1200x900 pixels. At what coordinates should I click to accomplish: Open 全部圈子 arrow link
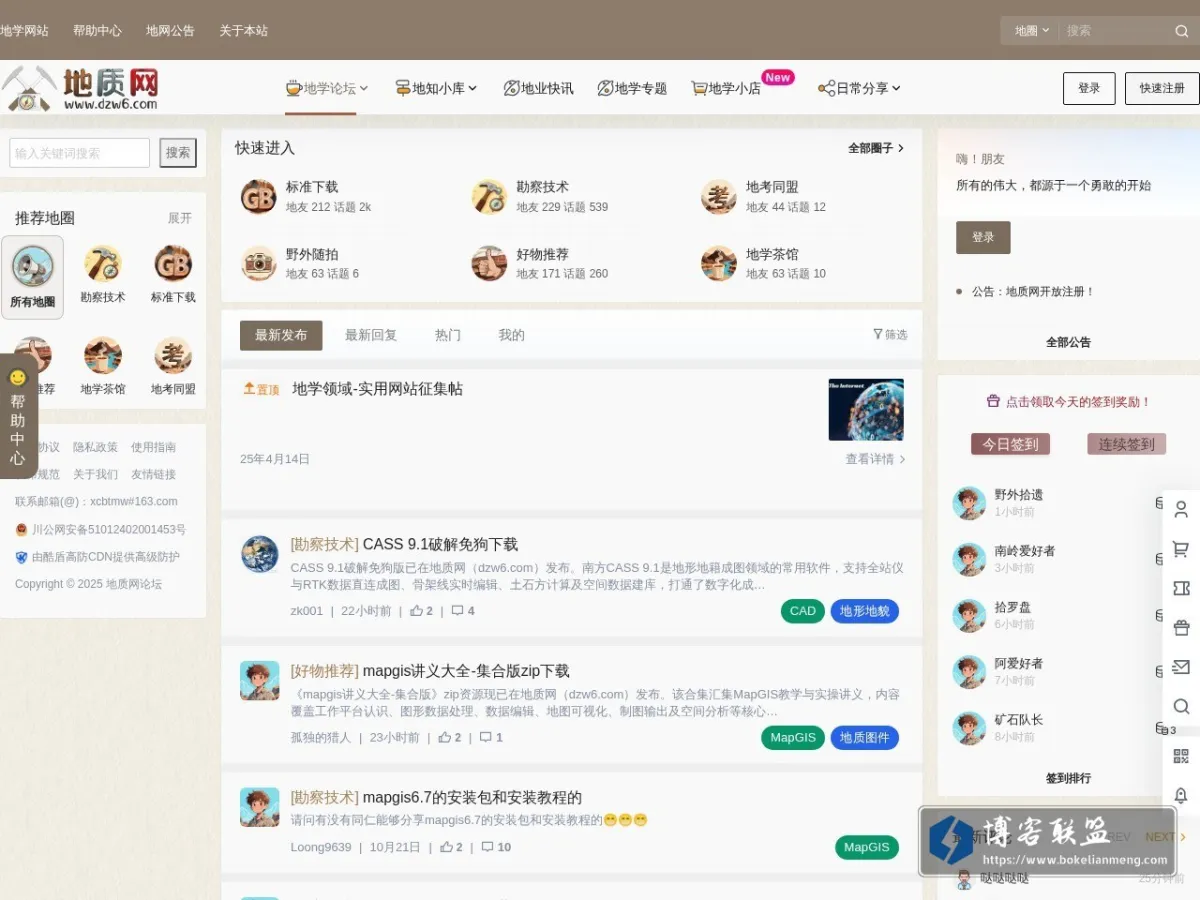876,148
